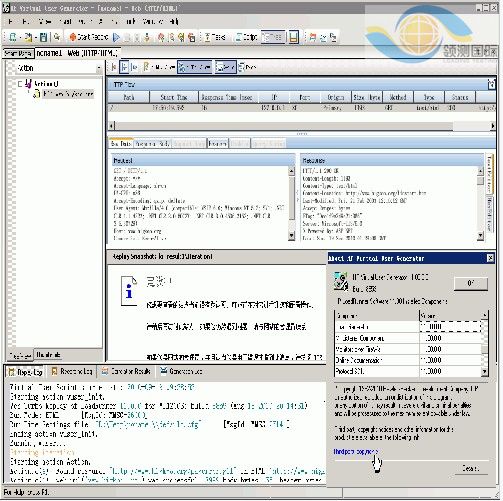Click right arrow of HTTP flow scrollbar
The image size is (503, 501).
(492, 126)
